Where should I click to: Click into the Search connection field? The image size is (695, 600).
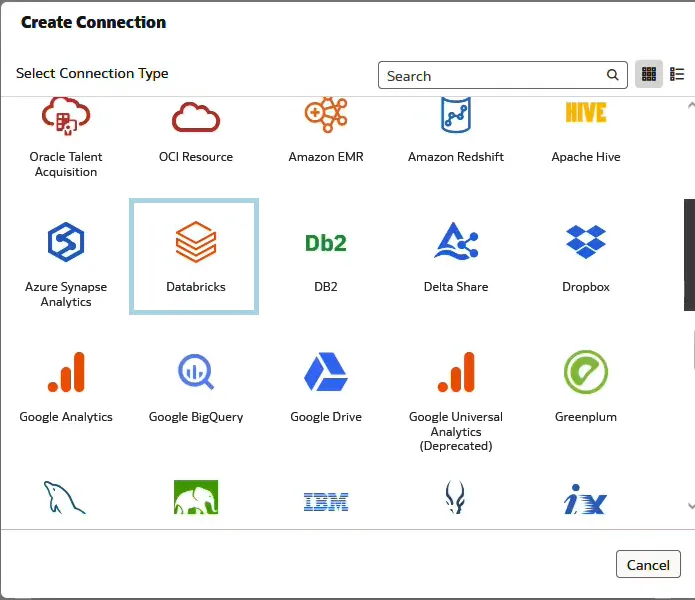(x=503, y=75)
